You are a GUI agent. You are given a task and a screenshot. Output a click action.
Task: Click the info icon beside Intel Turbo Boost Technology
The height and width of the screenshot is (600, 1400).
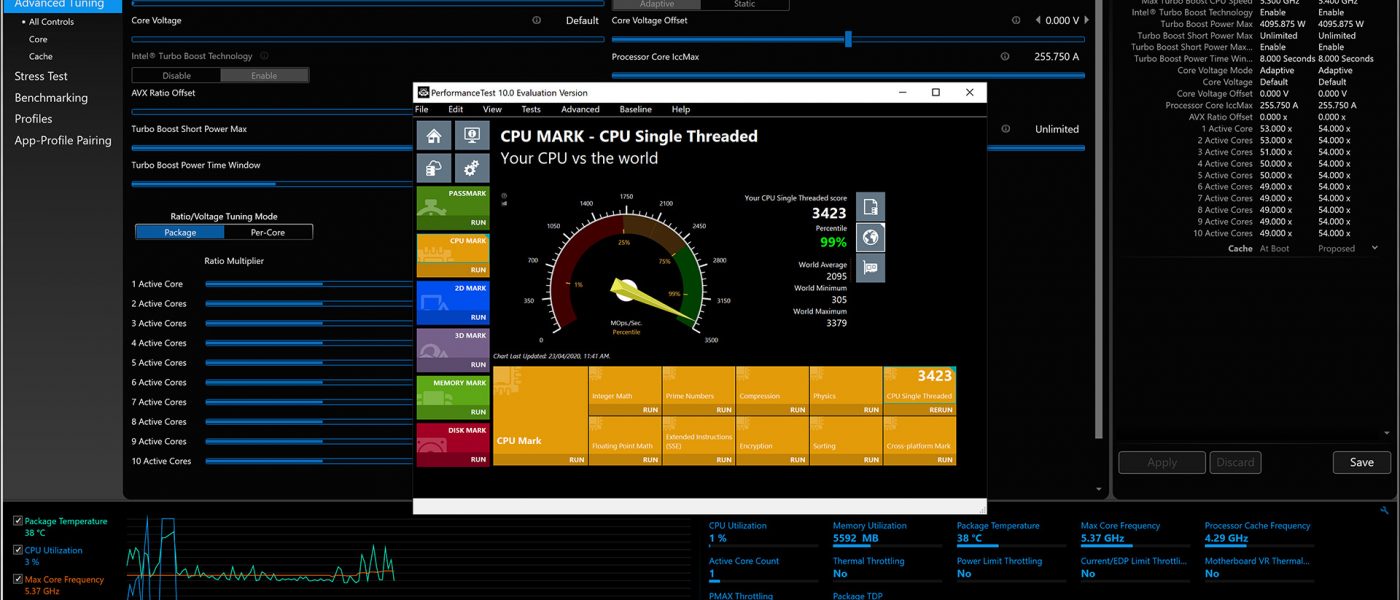click(x=264, y=56)
